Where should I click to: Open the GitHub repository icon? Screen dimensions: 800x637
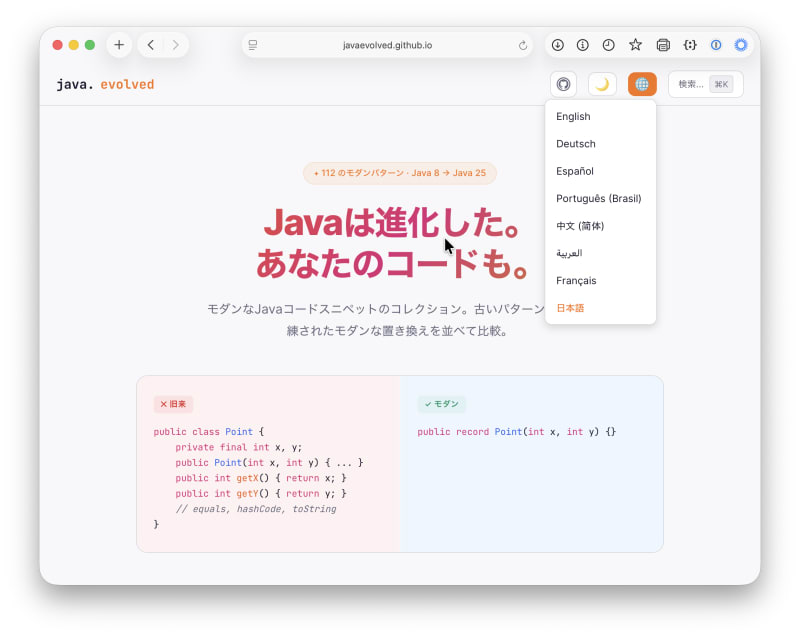click(563, 84)
